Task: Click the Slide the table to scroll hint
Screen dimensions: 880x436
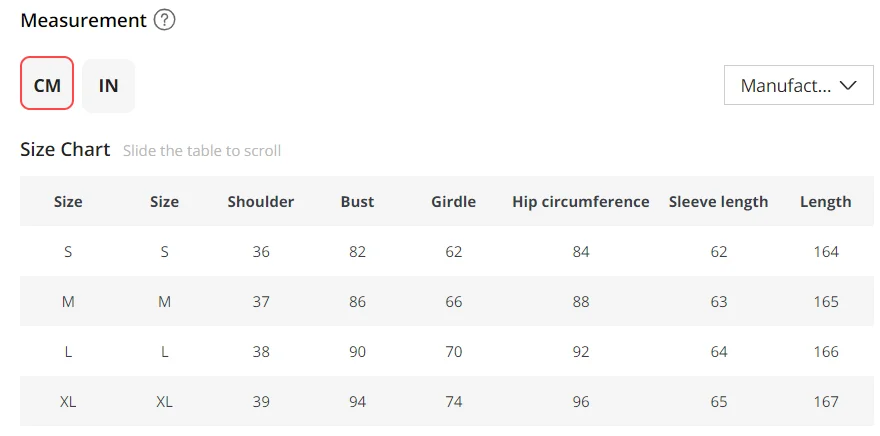Action: pyautogui.click(x=202, y=151)
